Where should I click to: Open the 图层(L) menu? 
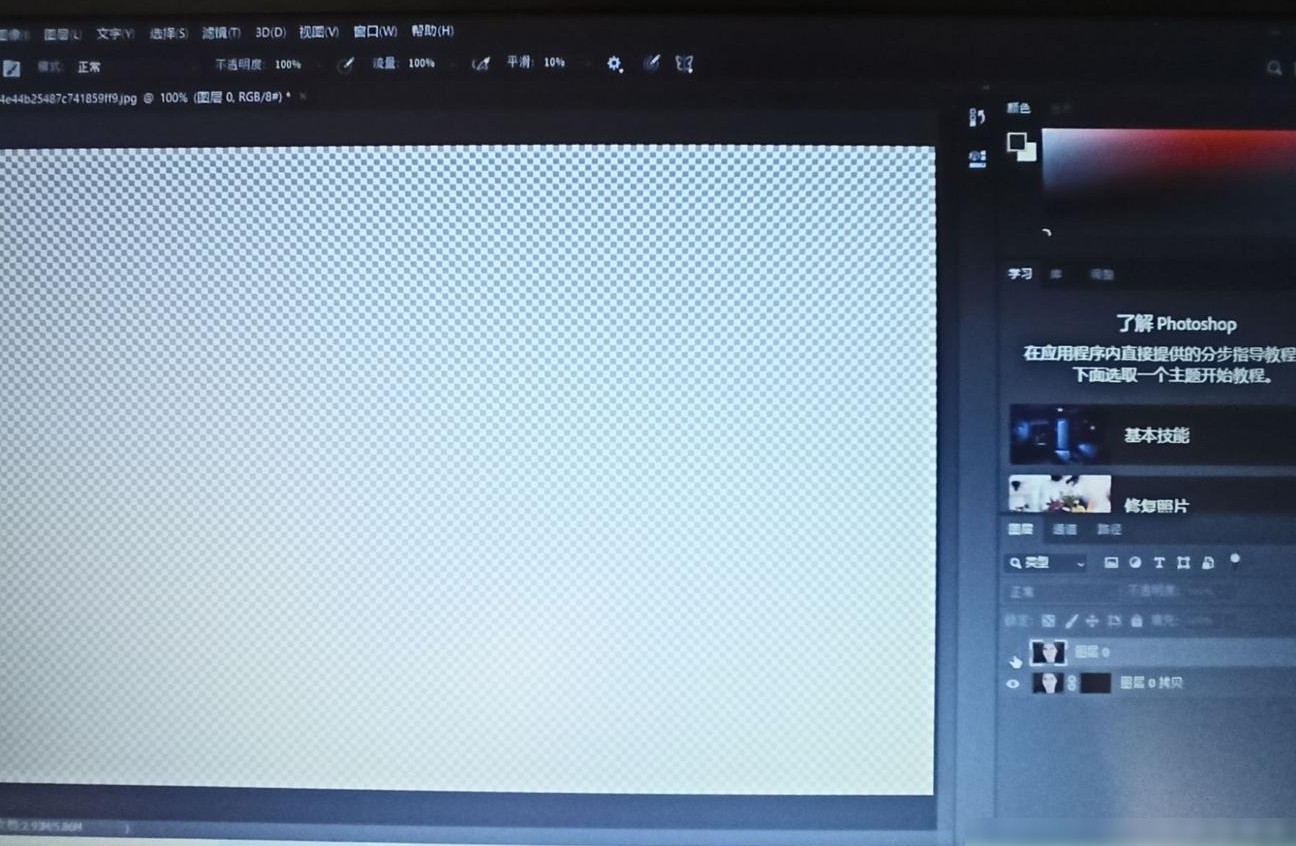tap(62, 34)
